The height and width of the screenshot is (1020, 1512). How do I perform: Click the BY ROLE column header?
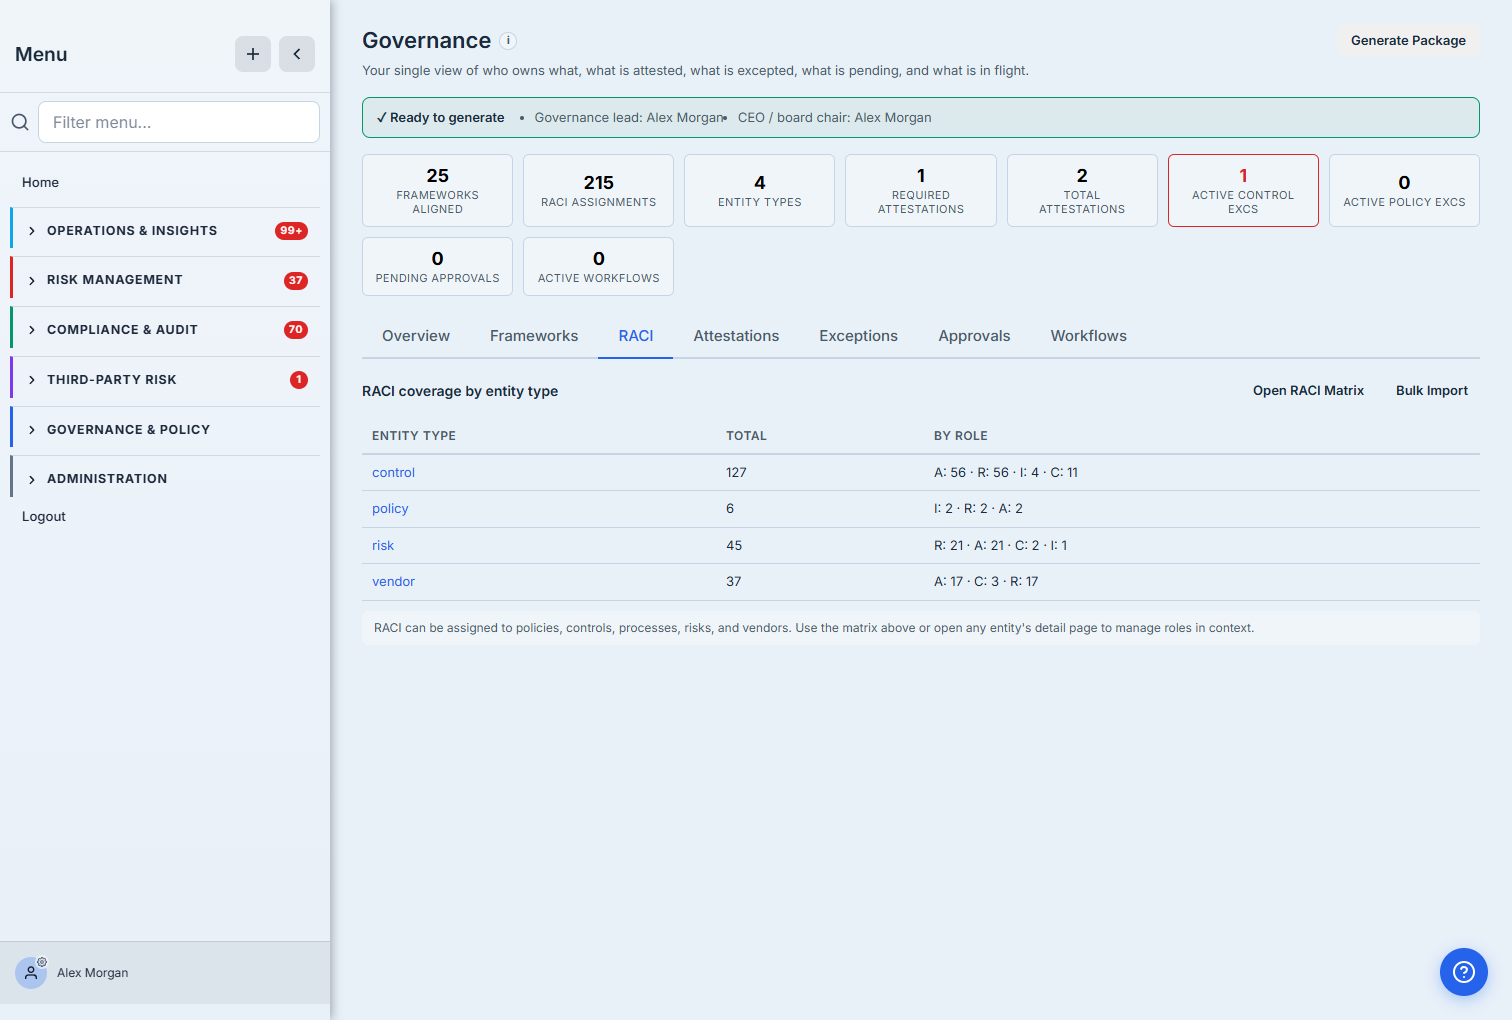pyautogui.click(x=961, y=436)
